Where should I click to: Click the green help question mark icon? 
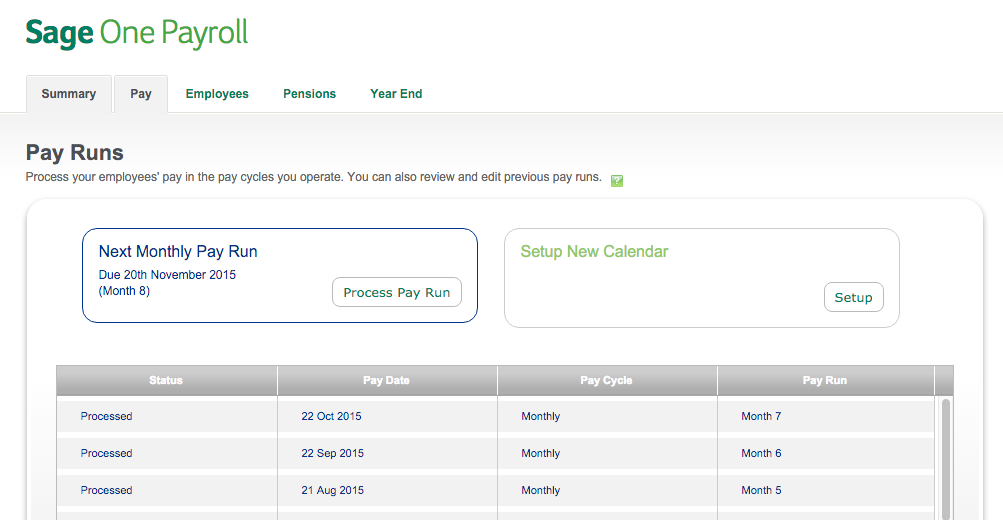coord(617,181)
